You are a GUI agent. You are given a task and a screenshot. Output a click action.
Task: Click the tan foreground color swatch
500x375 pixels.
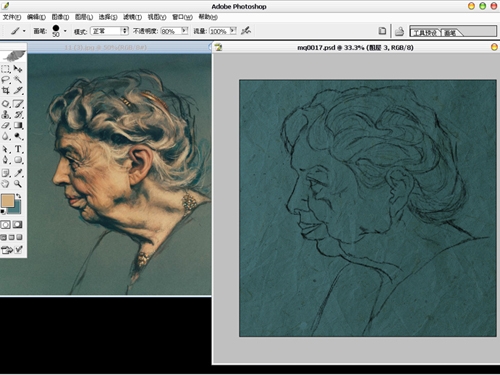[x=8, y=201]
